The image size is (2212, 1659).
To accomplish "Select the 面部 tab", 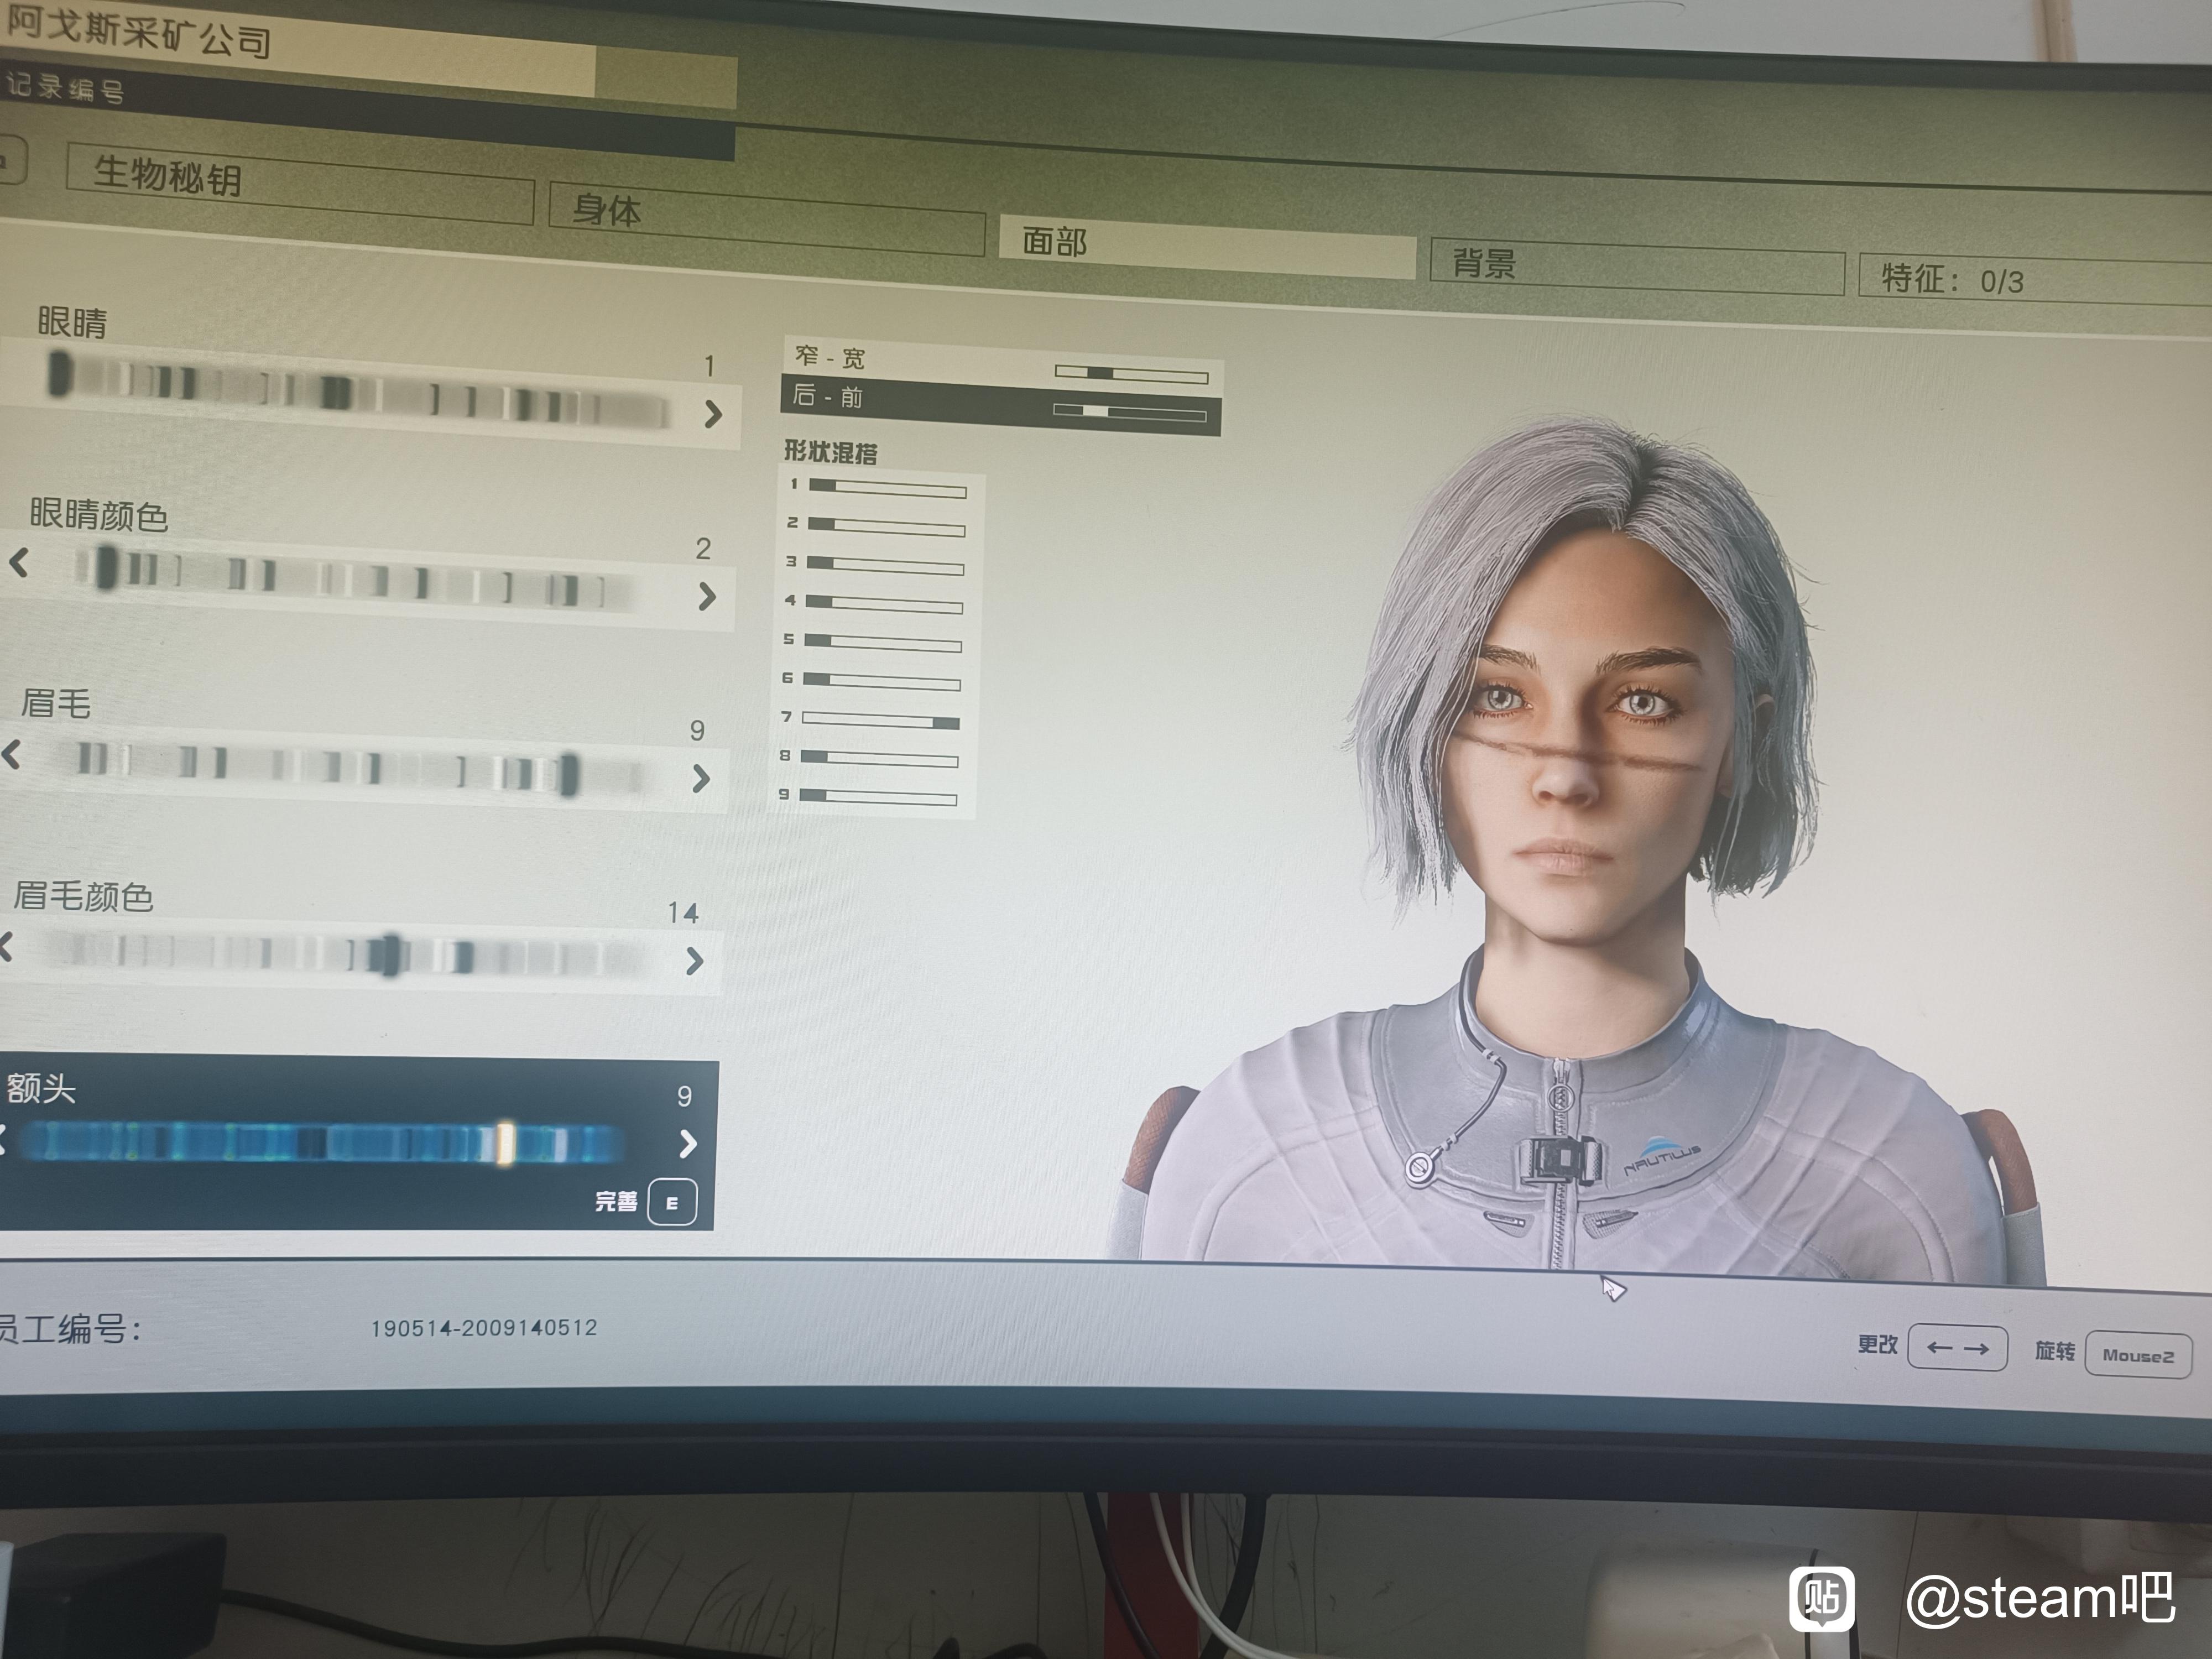I will [x=1207, y=246].
